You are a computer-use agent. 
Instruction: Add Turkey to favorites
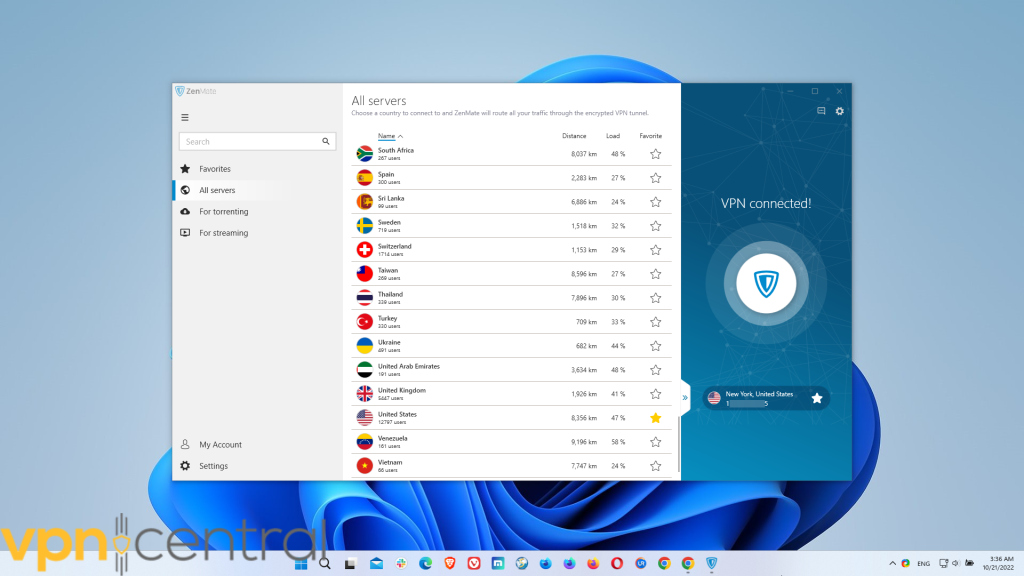(x=656, y=322)
